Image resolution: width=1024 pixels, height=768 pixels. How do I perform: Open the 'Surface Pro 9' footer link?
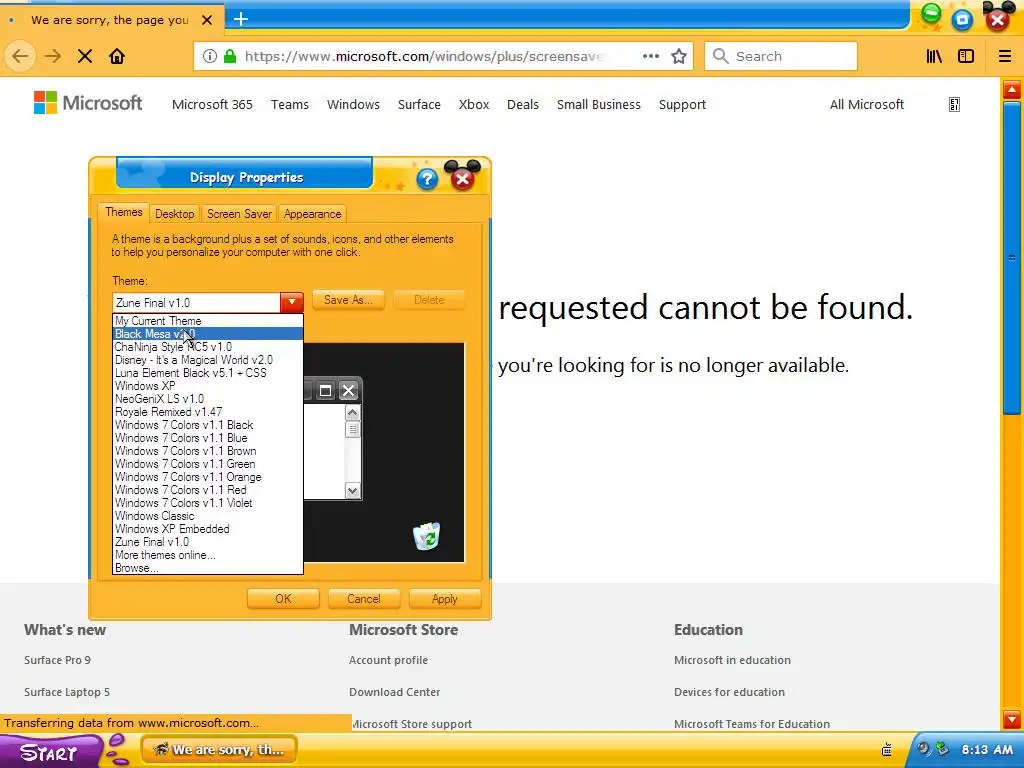click(57, 660)
